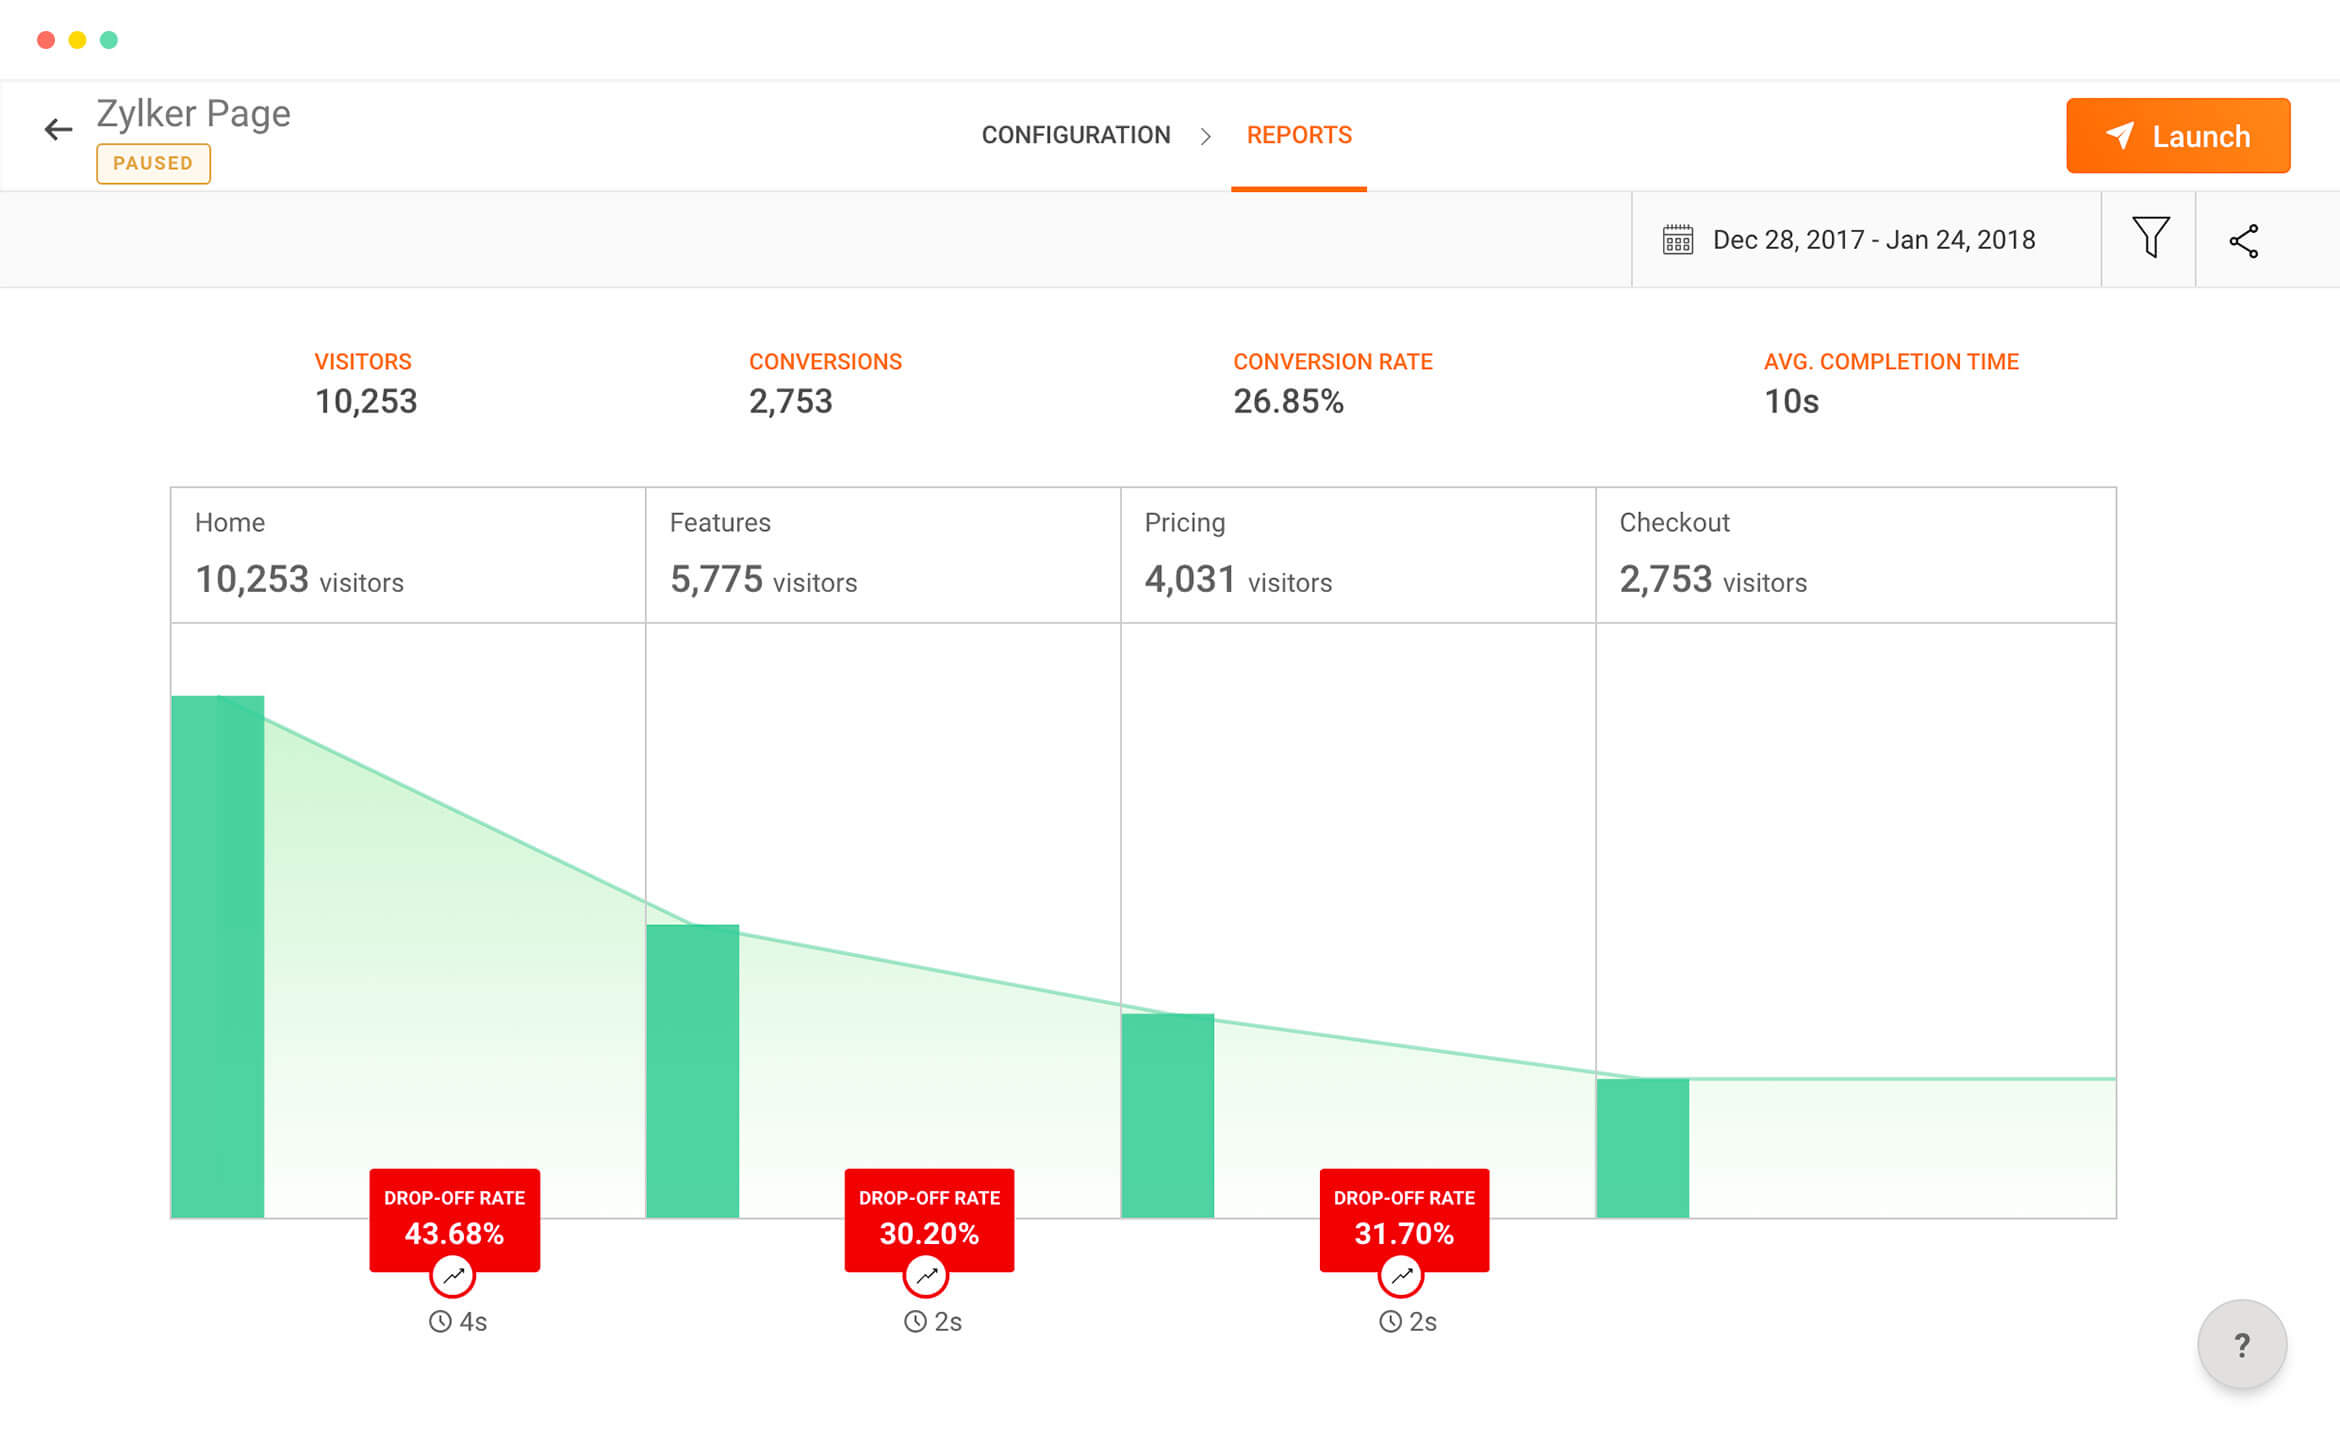
Task: Select the REPORTS tab
Action: (1302, 135)
